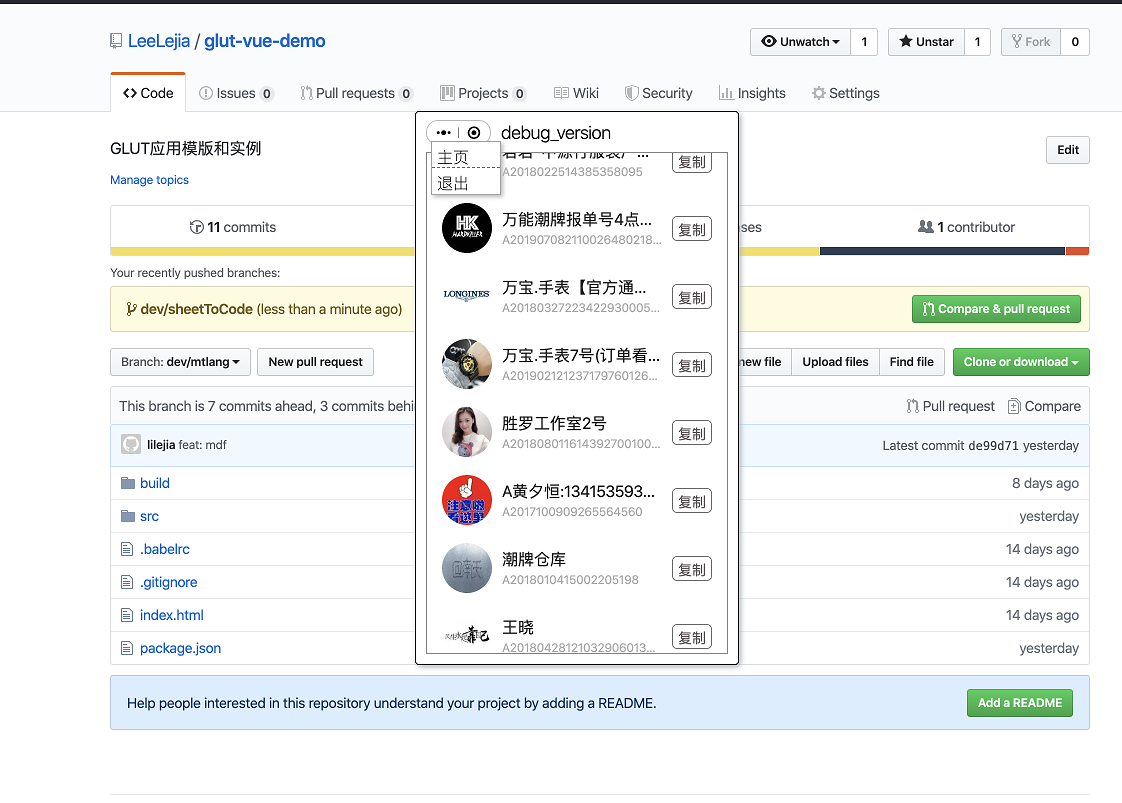Click the Upload files button
Image resolution: width=1122 pixels, height=803 pixels.
pyautogui.click(x=835, y=362)
